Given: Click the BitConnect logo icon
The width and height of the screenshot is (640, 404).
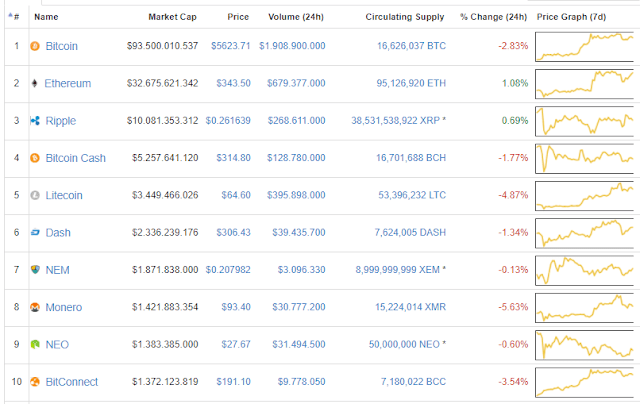Looking at the screenshot, I should [x=35, y=382].
